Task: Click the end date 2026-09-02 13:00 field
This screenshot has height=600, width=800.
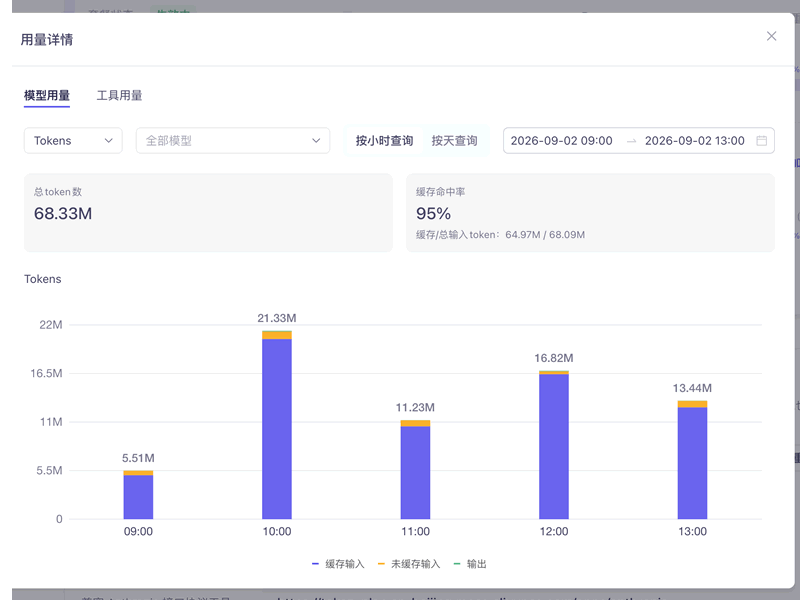Action: pos(694,141)
